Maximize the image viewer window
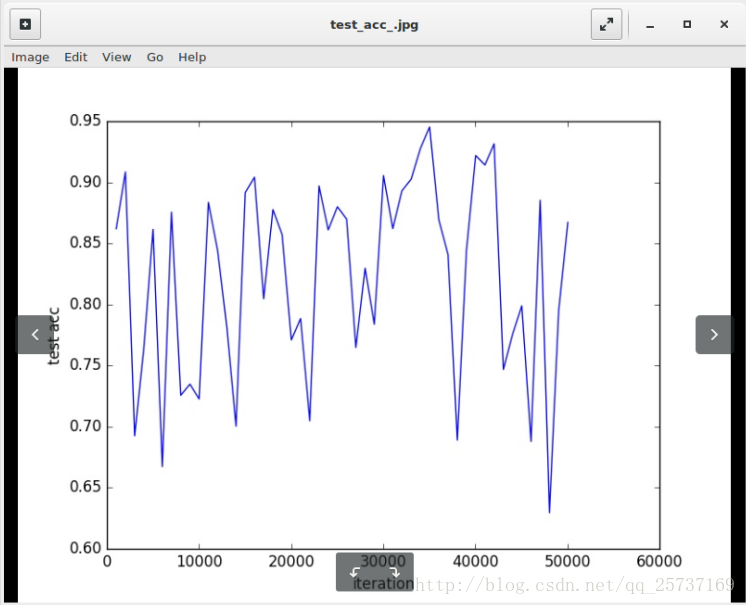 [x=687, y=24]
